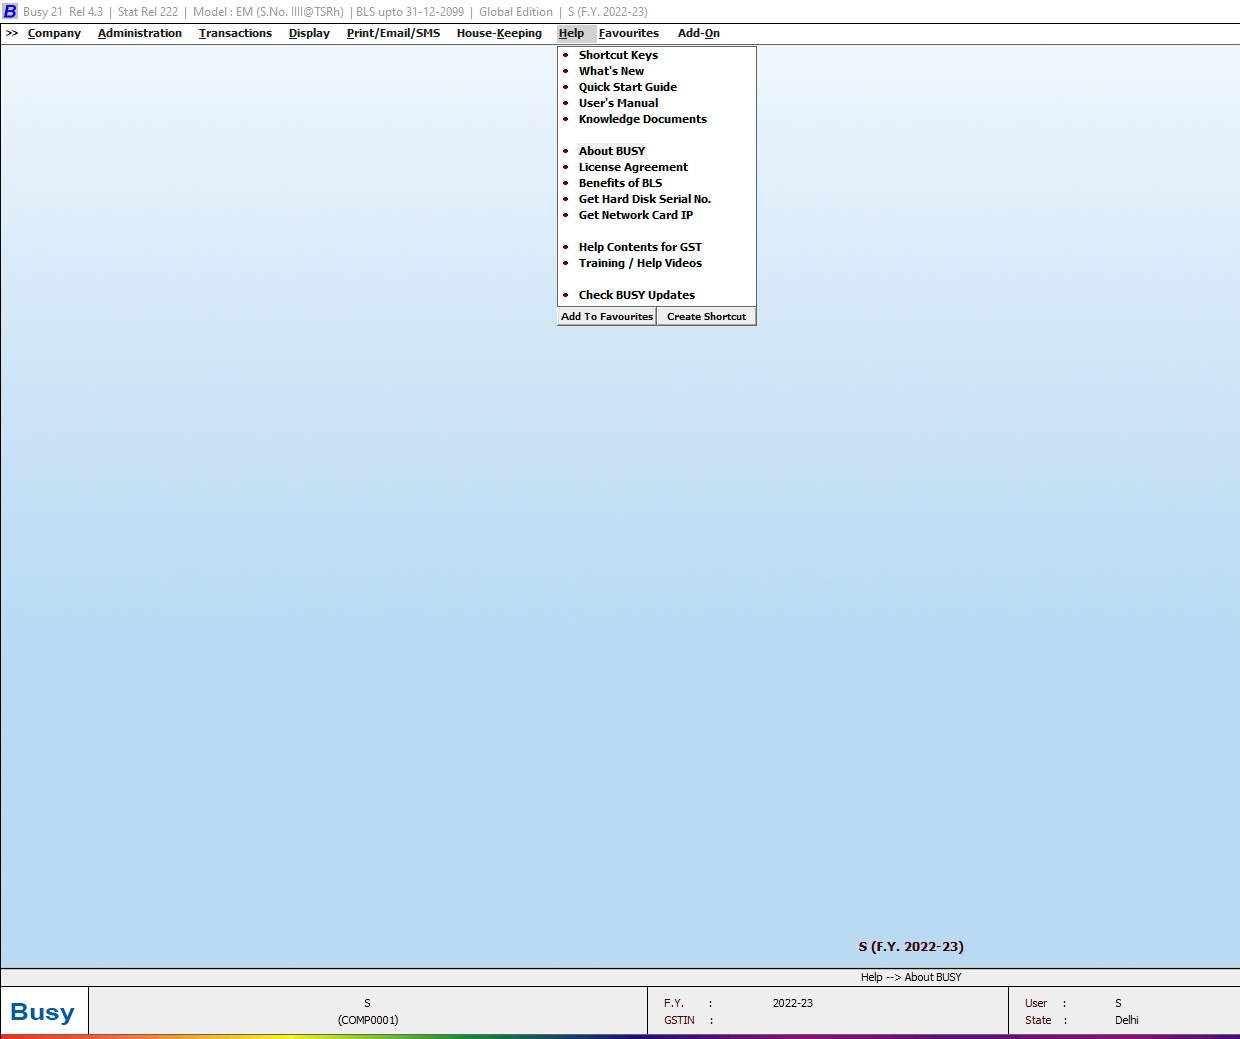This screenshot has width=1240, height=1039.
Task: Open the Administration menu
Action: tap(140, 33)
